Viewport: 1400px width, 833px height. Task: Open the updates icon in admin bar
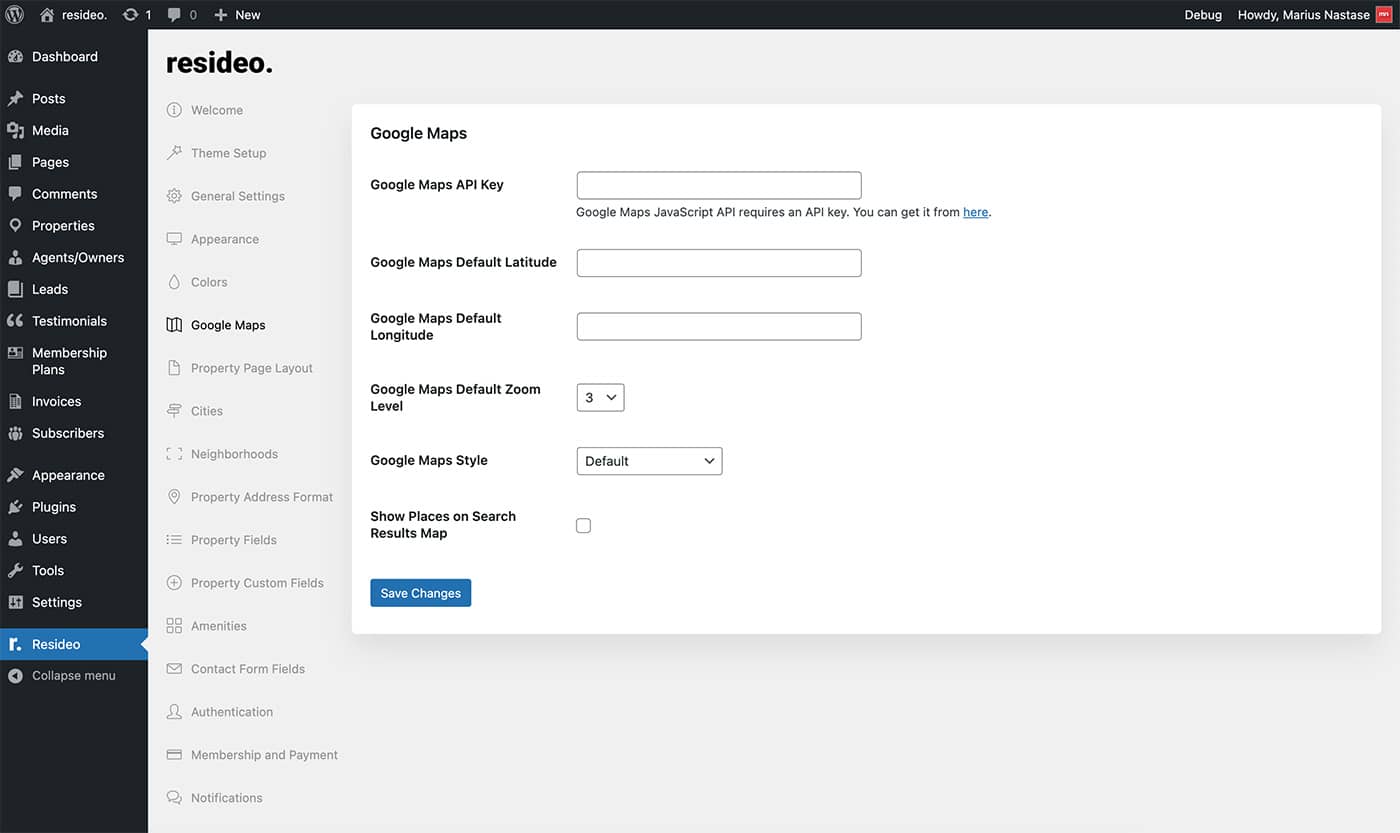point(130,15)
